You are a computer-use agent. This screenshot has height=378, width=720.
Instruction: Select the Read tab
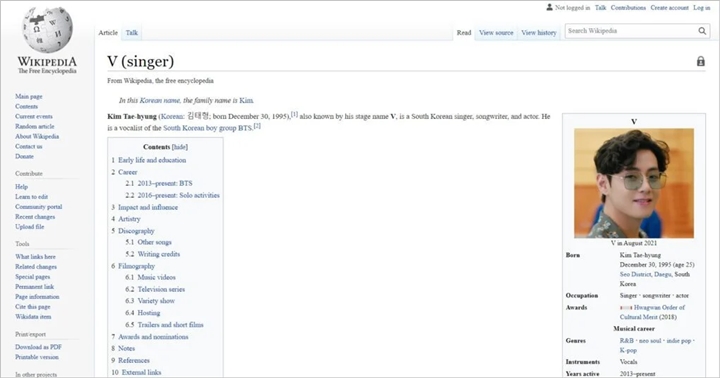click(x=464, y=33)
